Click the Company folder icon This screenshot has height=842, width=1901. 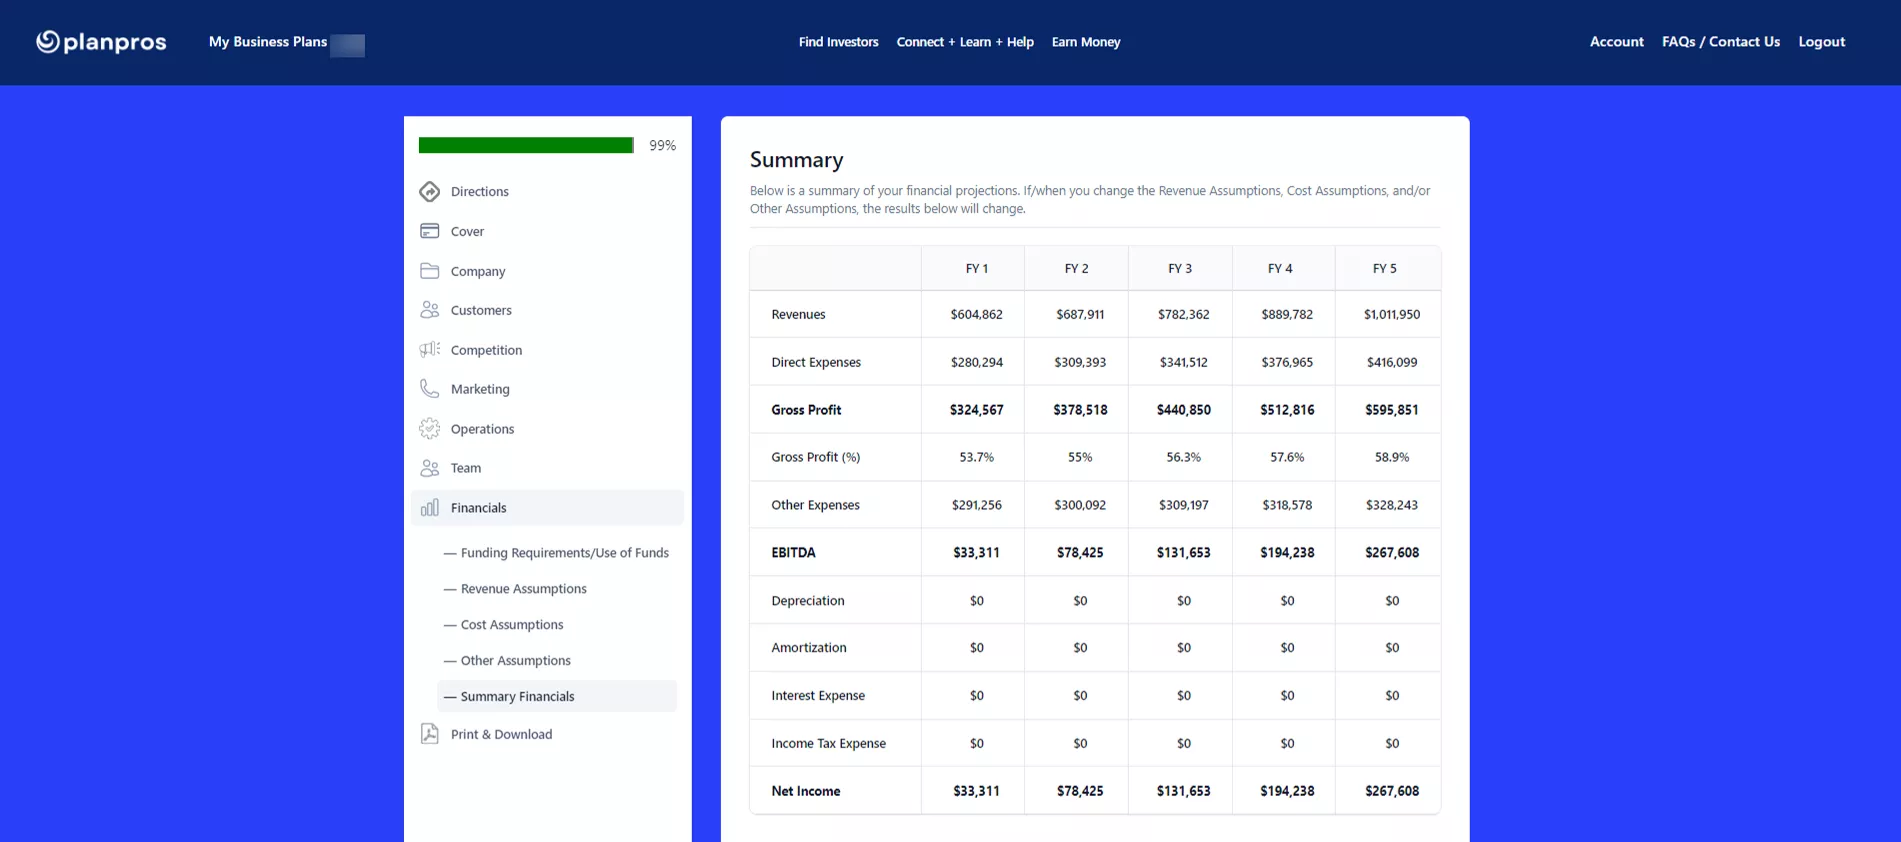430,271
